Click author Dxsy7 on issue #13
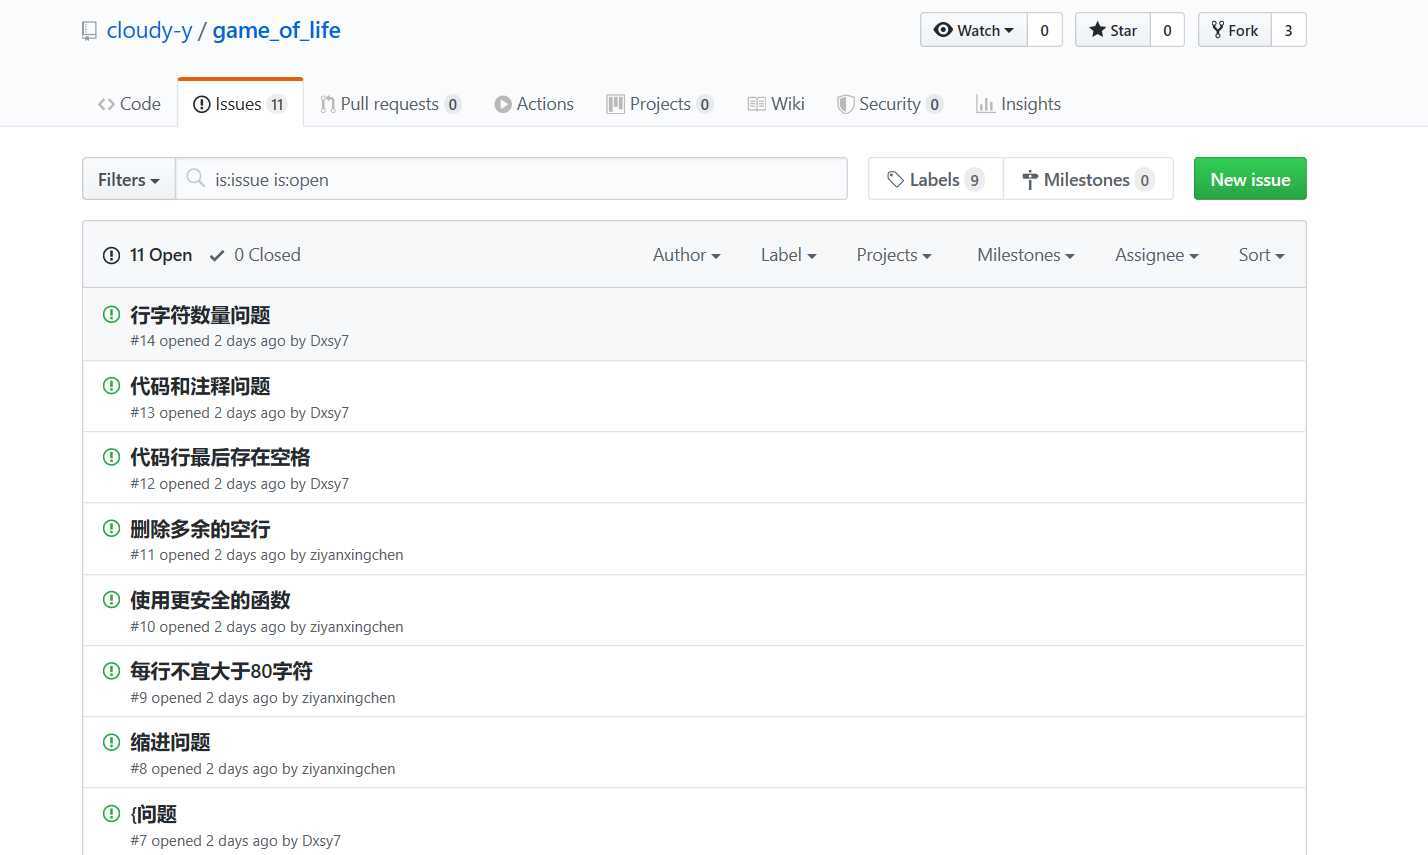This screenshot has height=855, width=1428. click(x=329, y=413)
